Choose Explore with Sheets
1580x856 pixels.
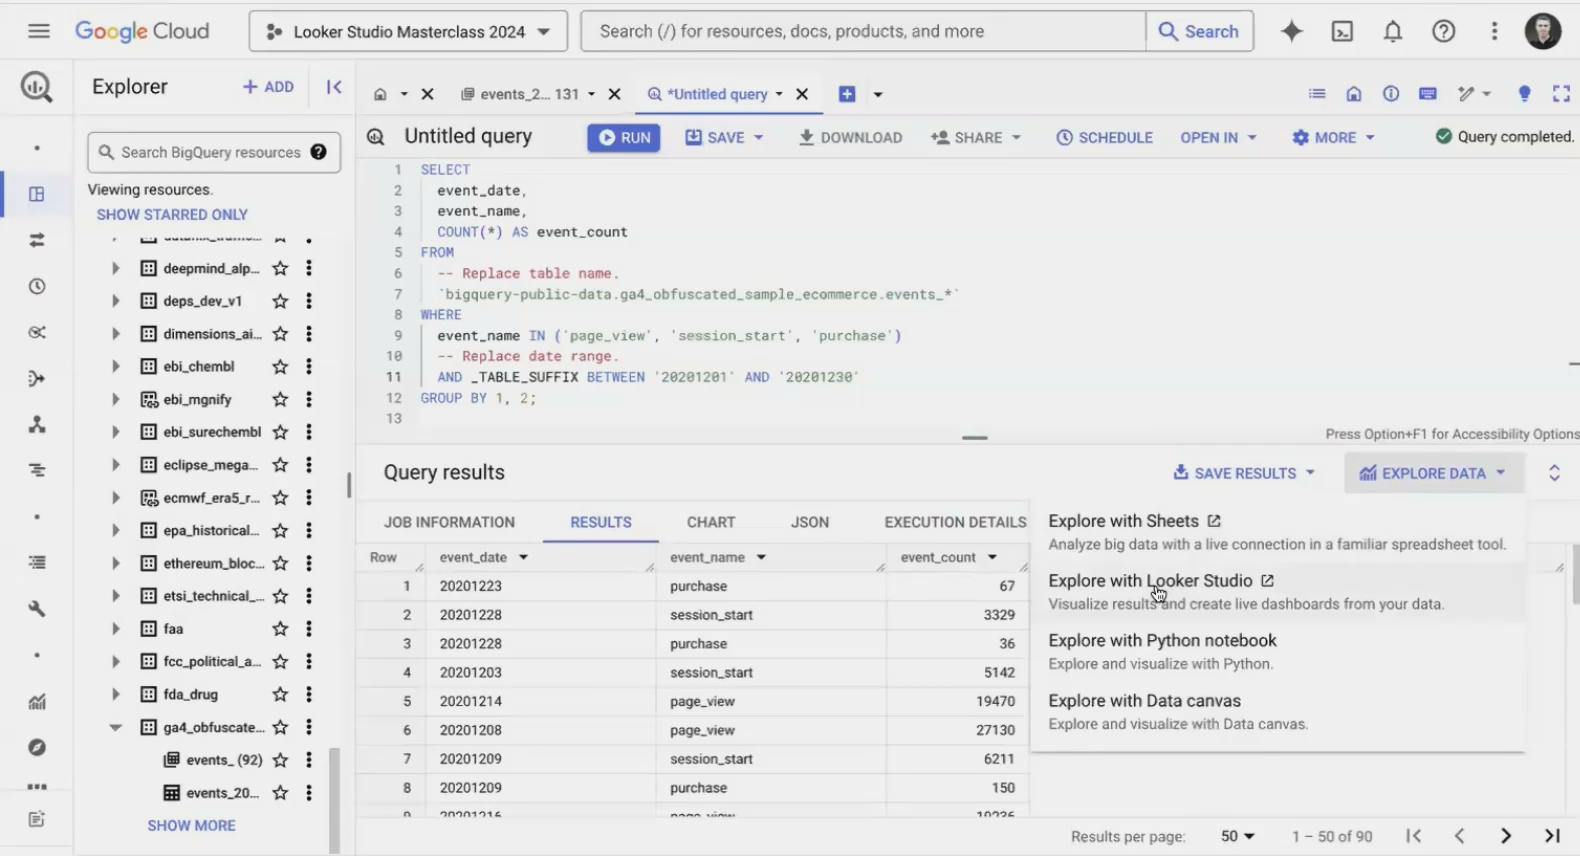point(1277,532)
